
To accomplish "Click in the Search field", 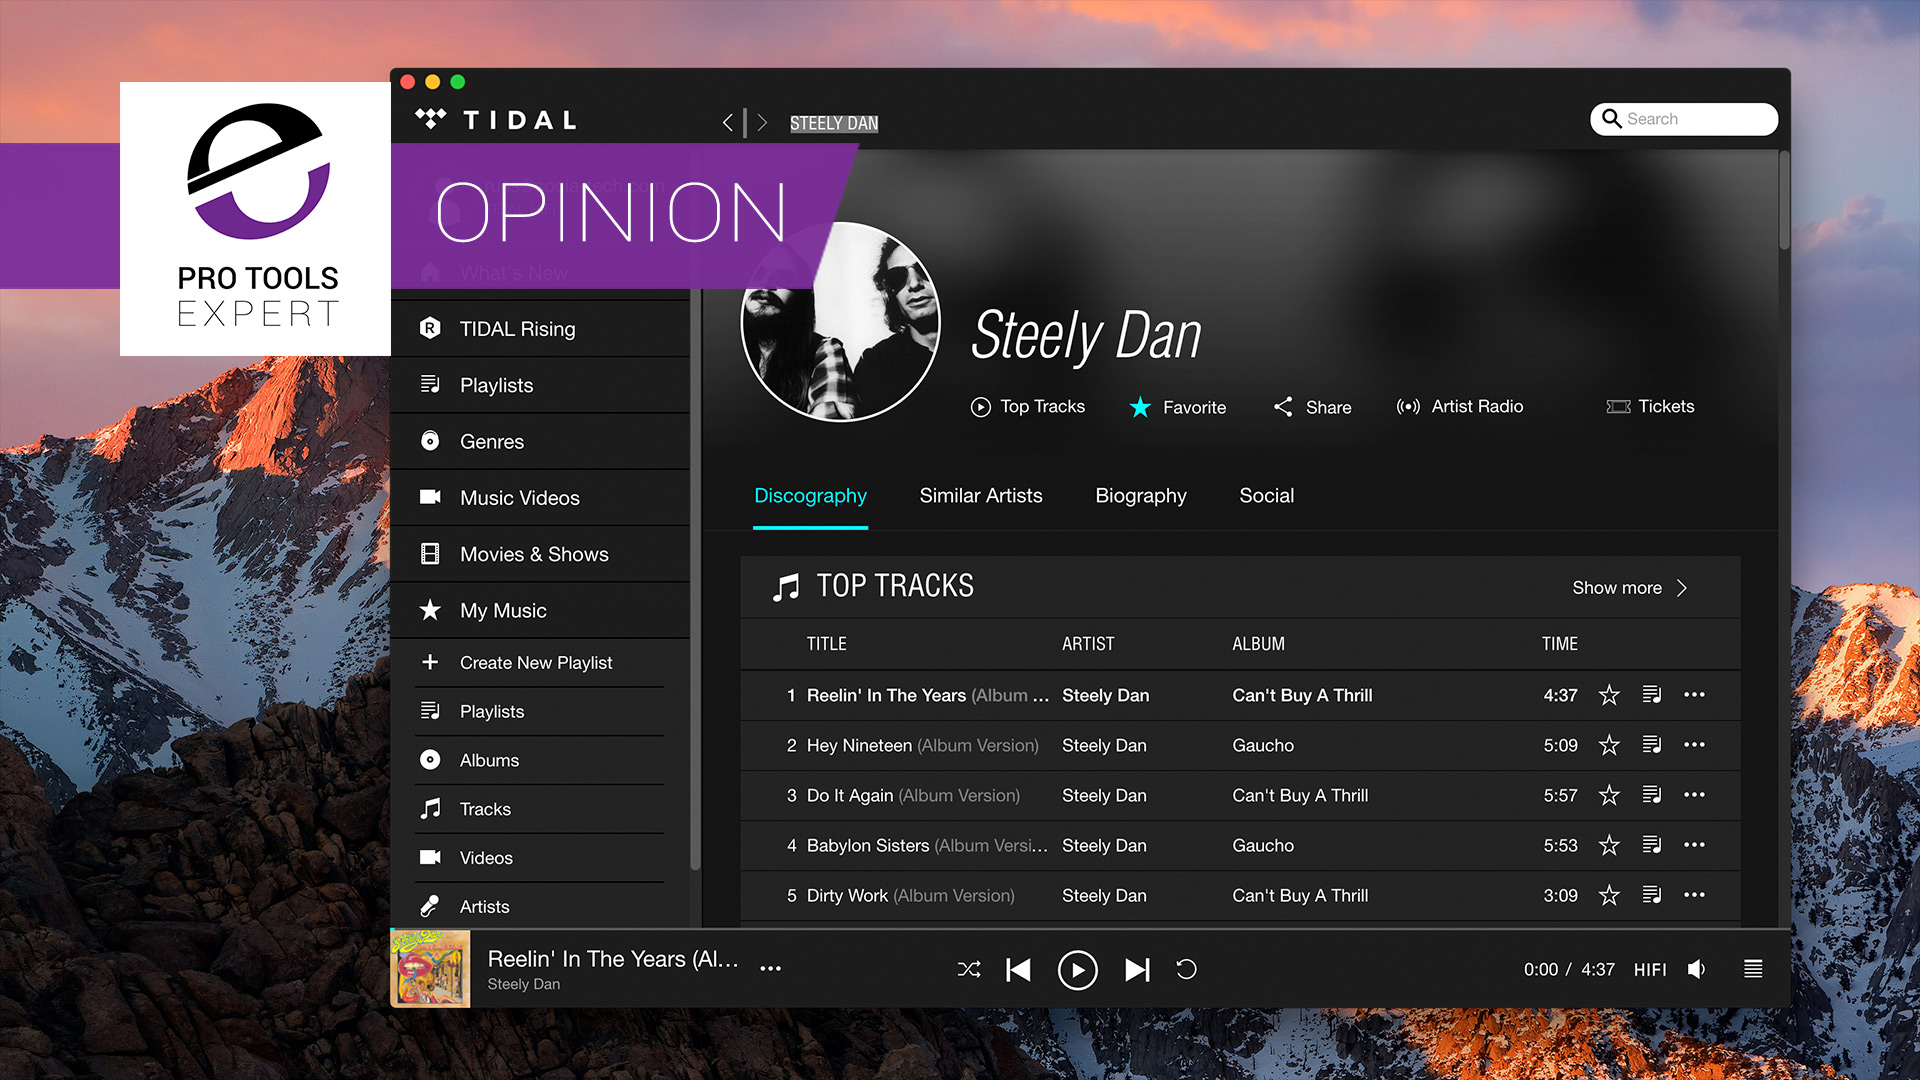I will [x=1684, y=119].
